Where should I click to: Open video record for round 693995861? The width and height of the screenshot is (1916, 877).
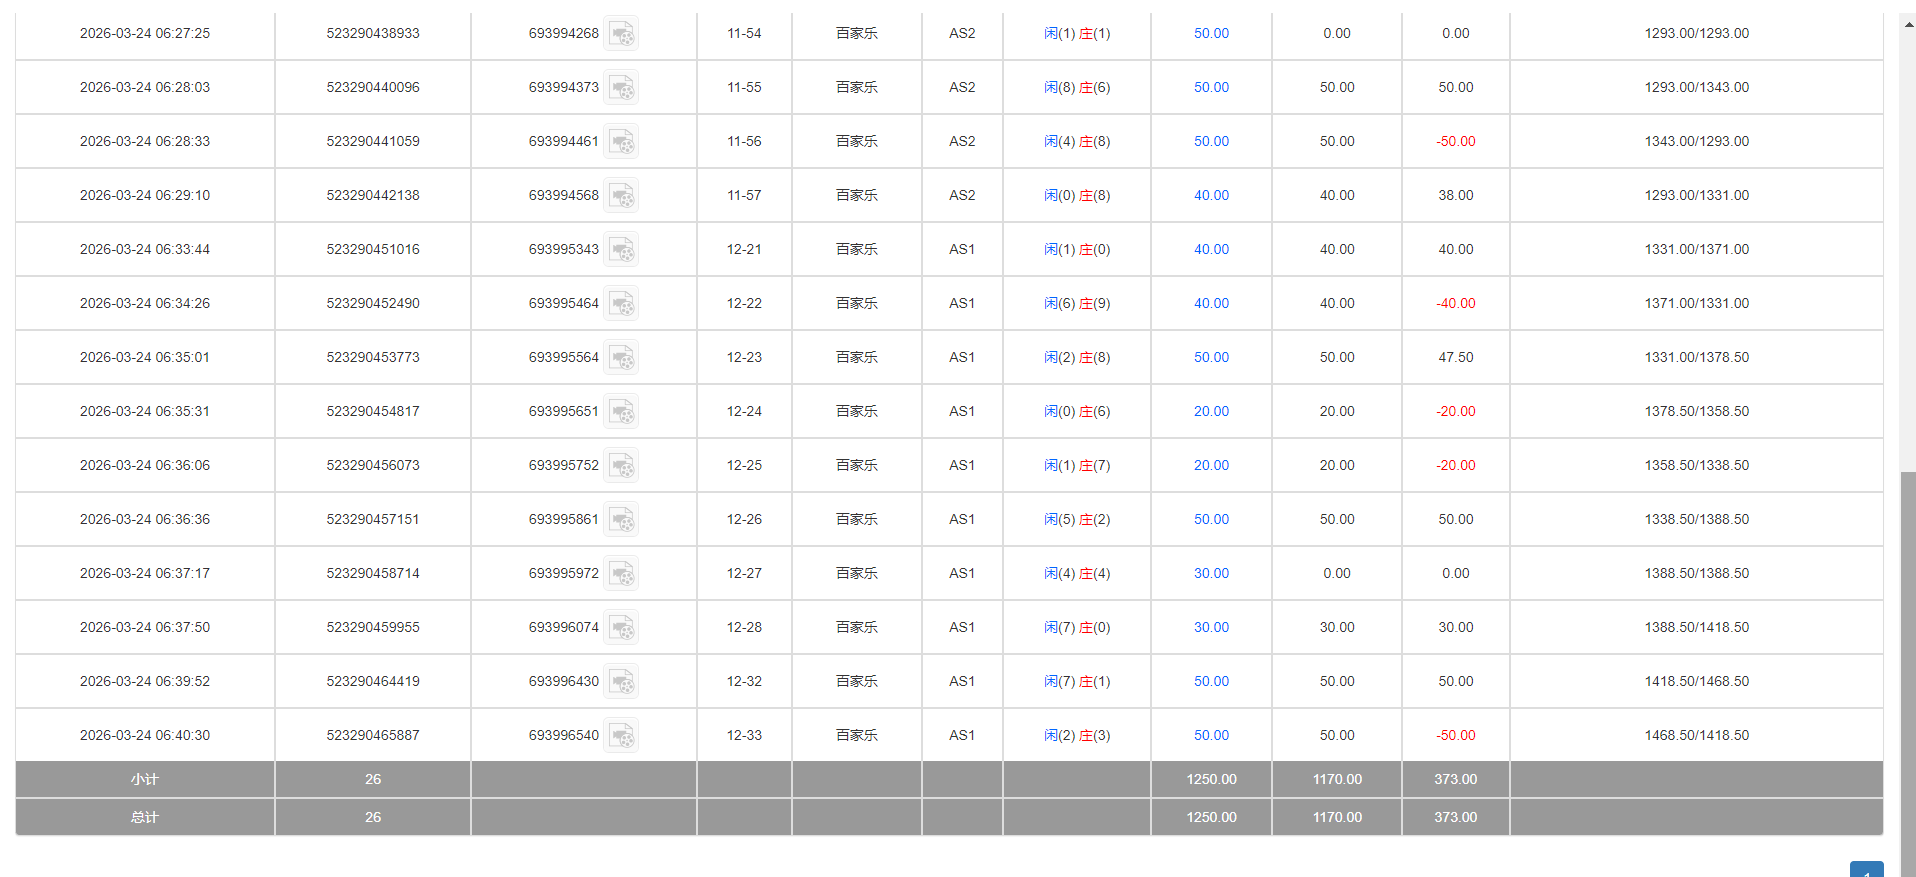click(621, 520)
